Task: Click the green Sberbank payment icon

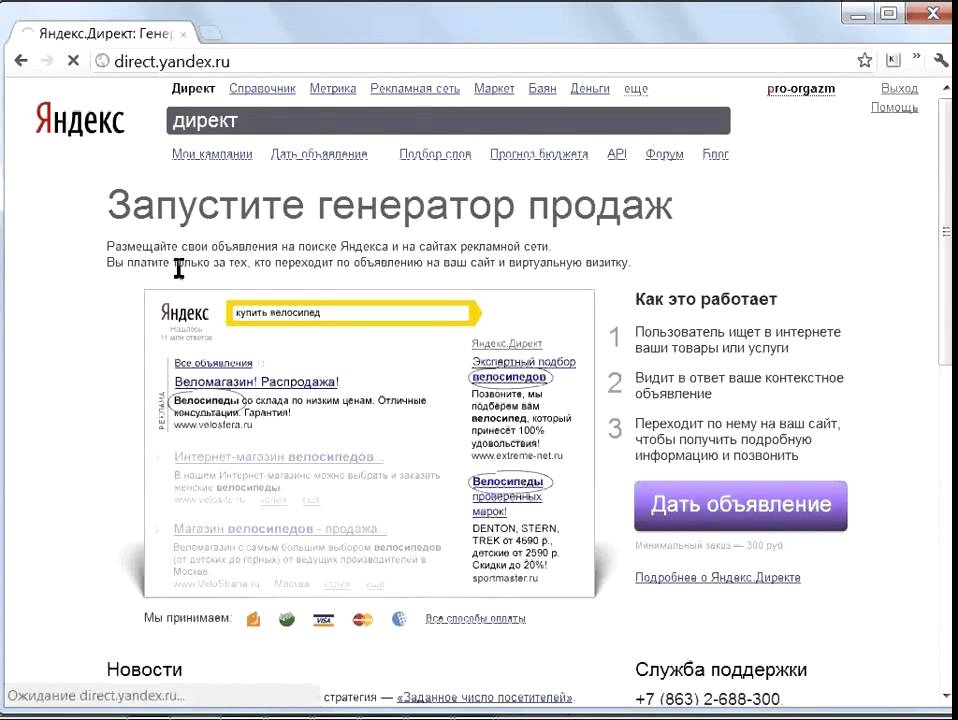Action: pyautogui.click(x=287, y=620)
